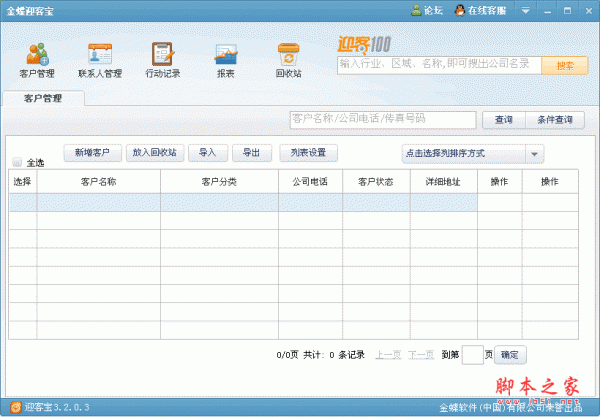
Task: Click the 放入回收站 button
Action: coord(155,153)
